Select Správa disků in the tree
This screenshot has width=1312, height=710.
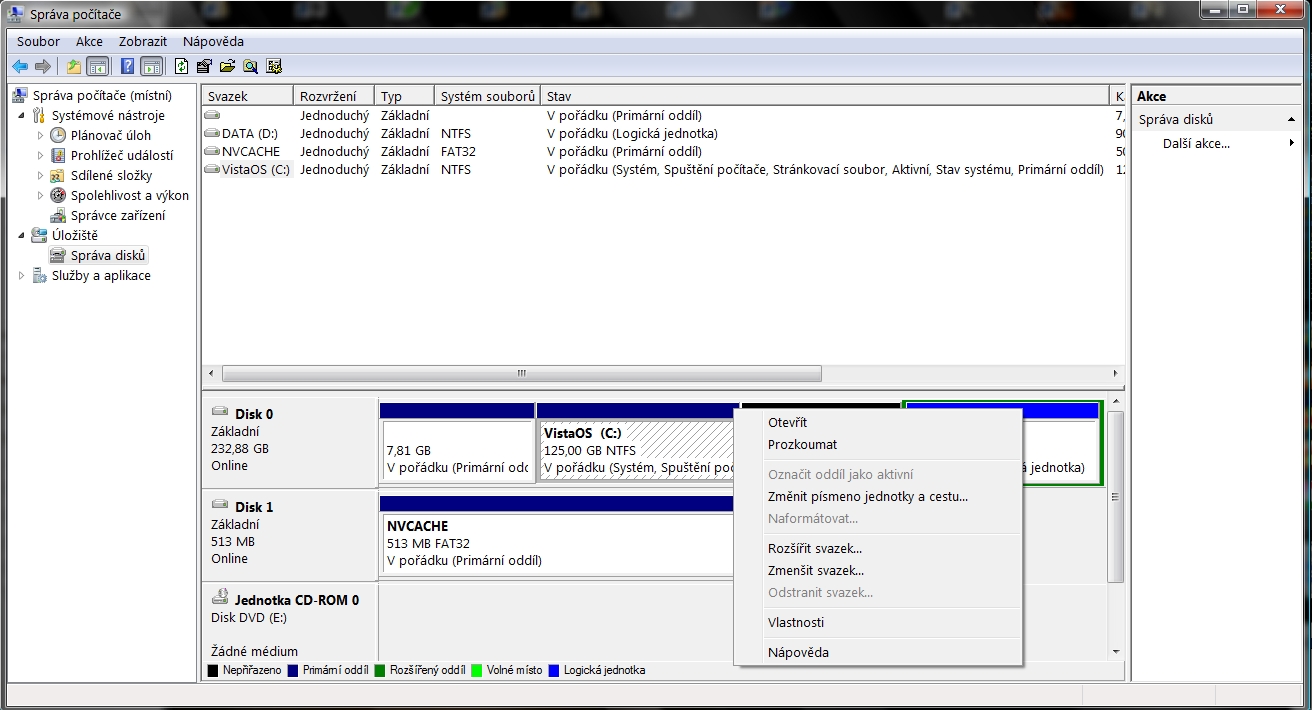(107, 255)
